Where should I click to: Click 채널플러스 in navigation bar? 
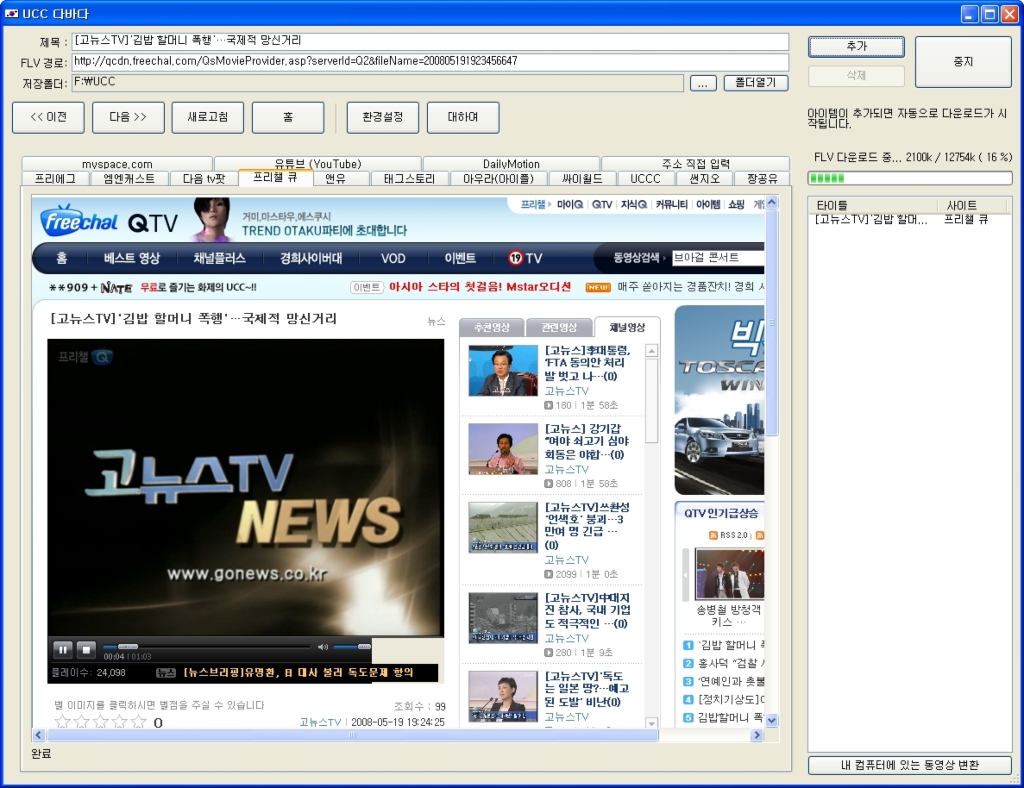coord(219,258)
